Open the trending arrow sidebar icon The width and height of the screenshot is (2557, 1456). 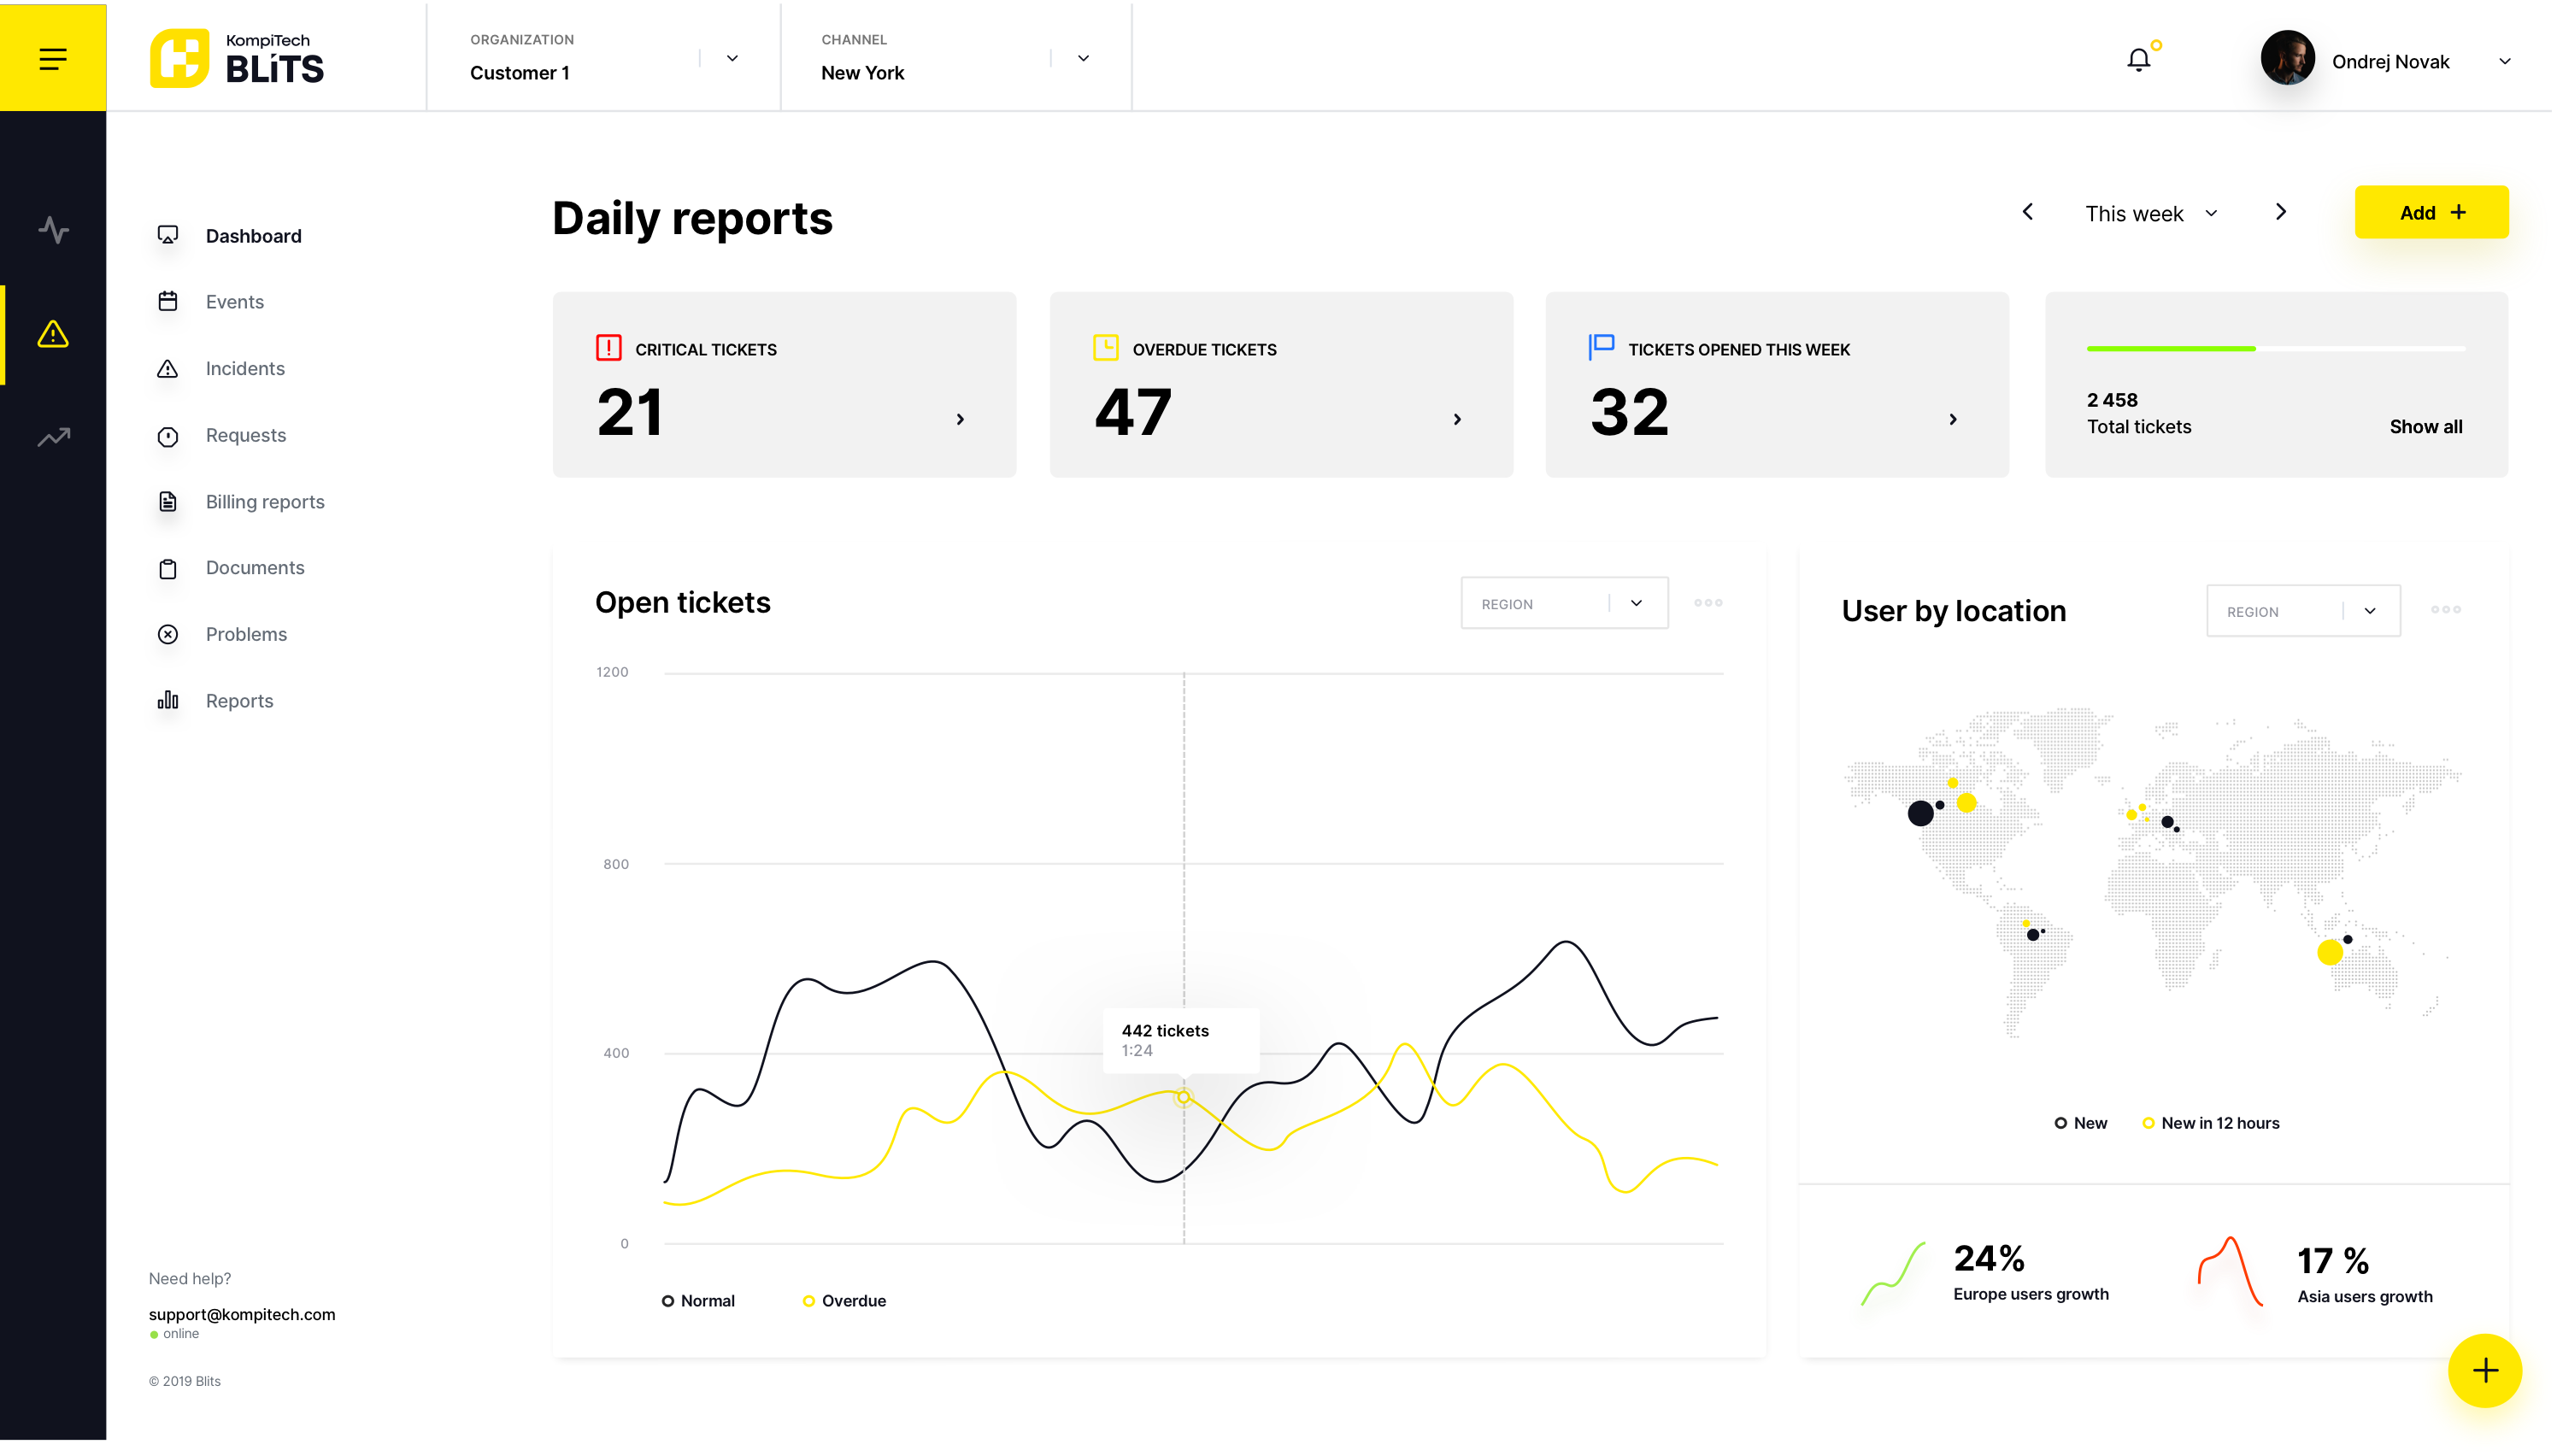click(53, 437)
